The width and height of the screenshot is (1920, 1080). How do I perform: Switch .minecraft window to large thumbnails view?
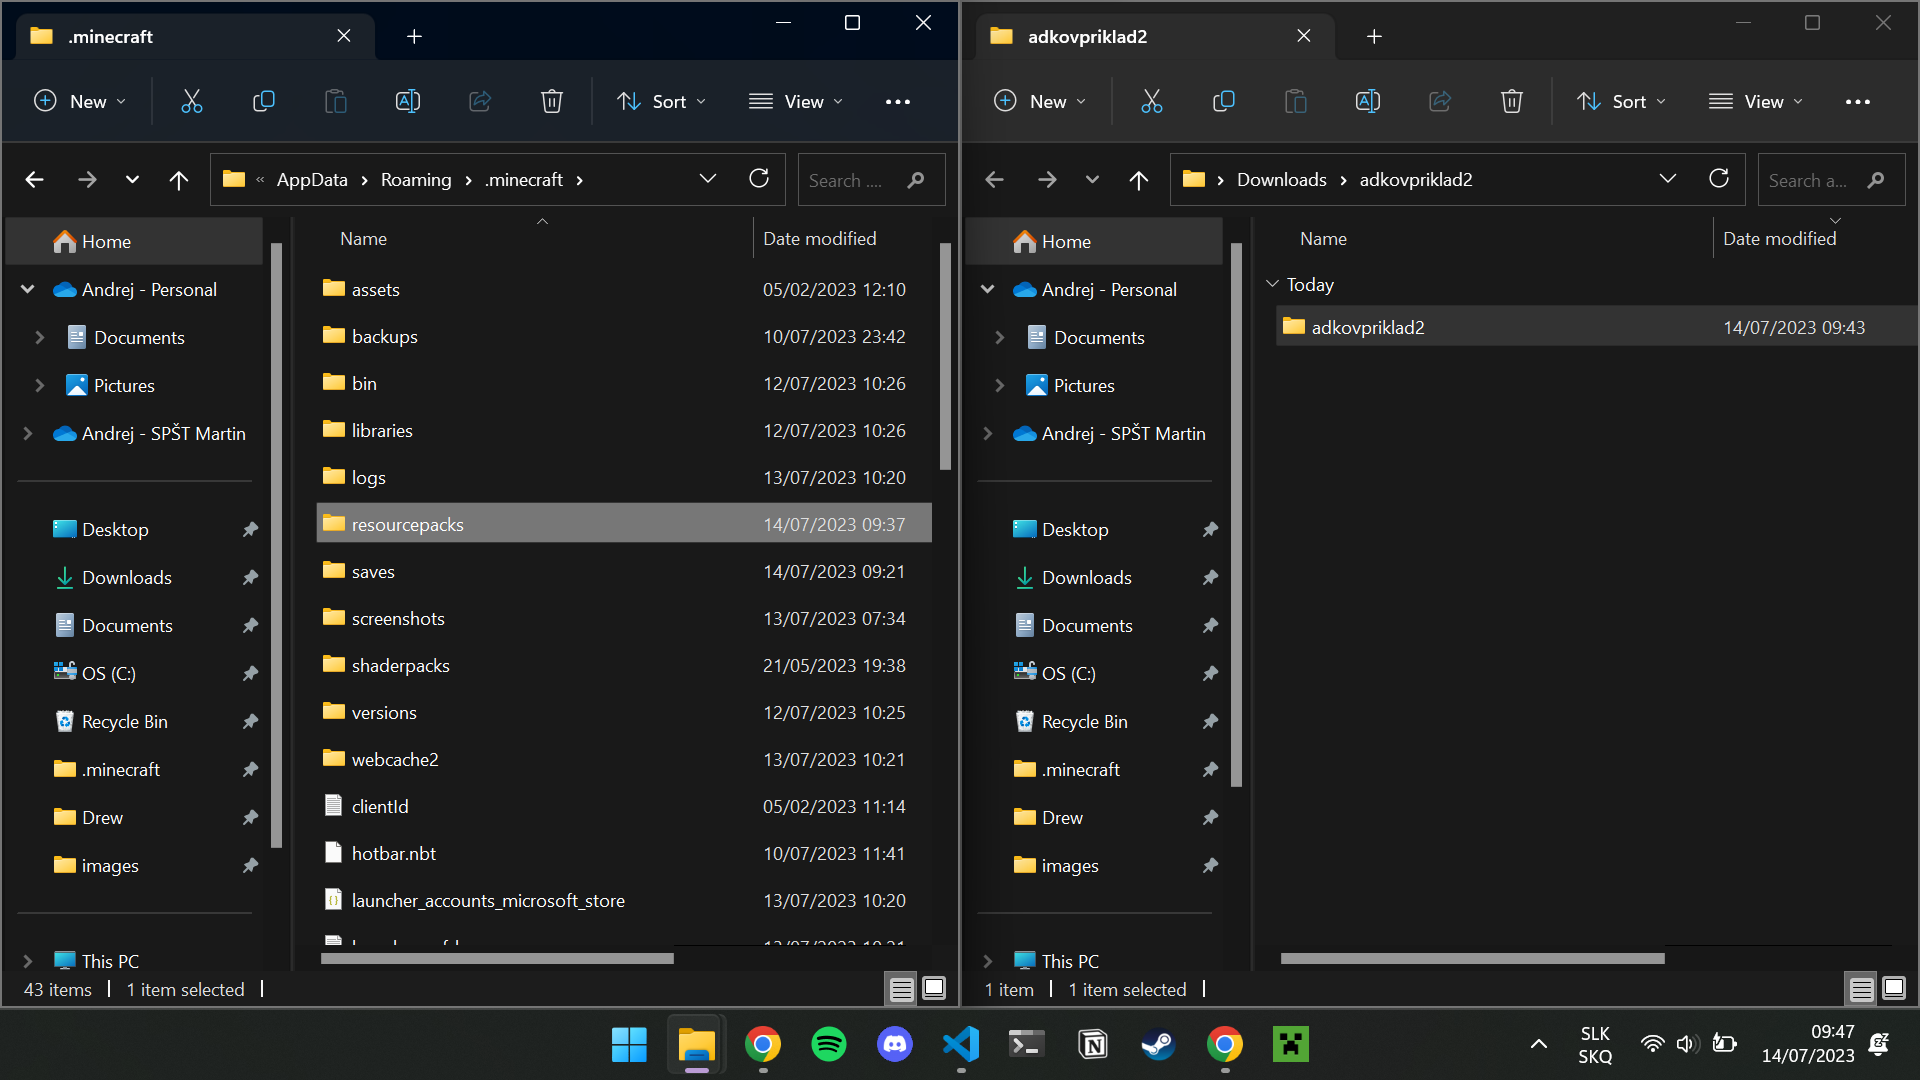(x=934, y=989)
